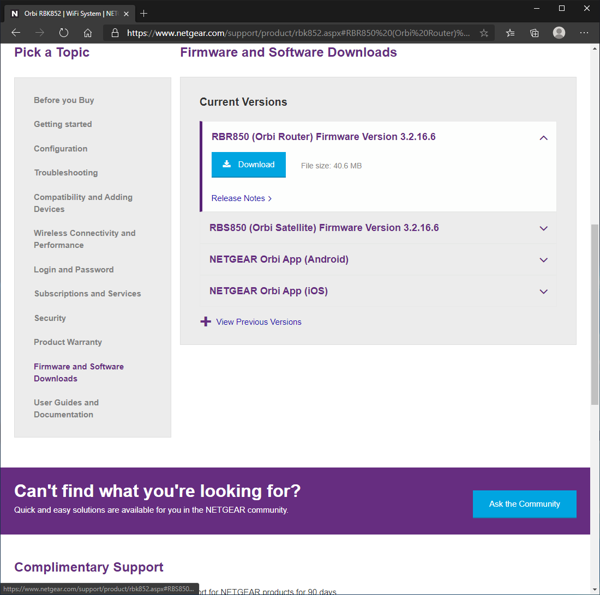Click scrollbar down arrow
This screenshot has height=595, width=600.
pyautogui.click(x=594, y=590)
